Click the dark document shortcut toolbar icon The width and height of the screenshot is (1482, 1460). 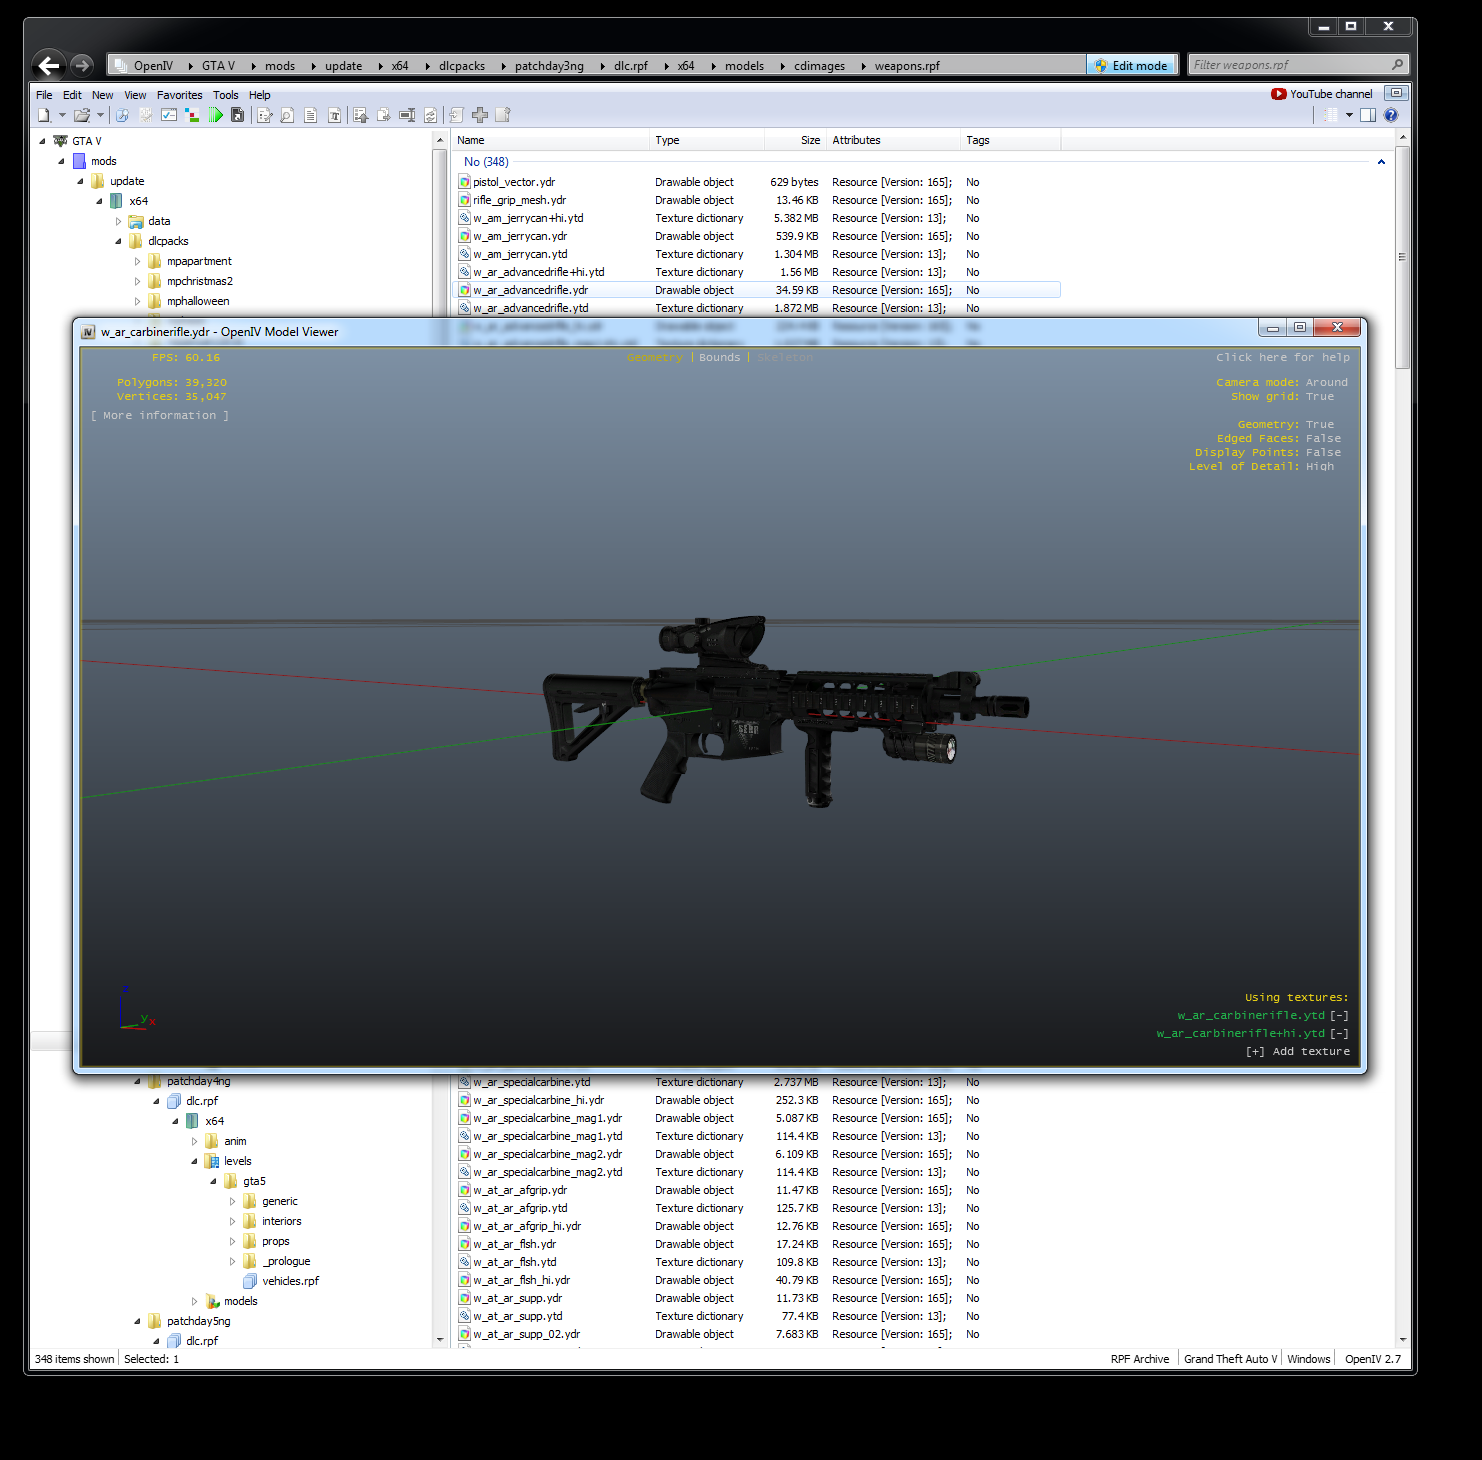coord(238,115)
